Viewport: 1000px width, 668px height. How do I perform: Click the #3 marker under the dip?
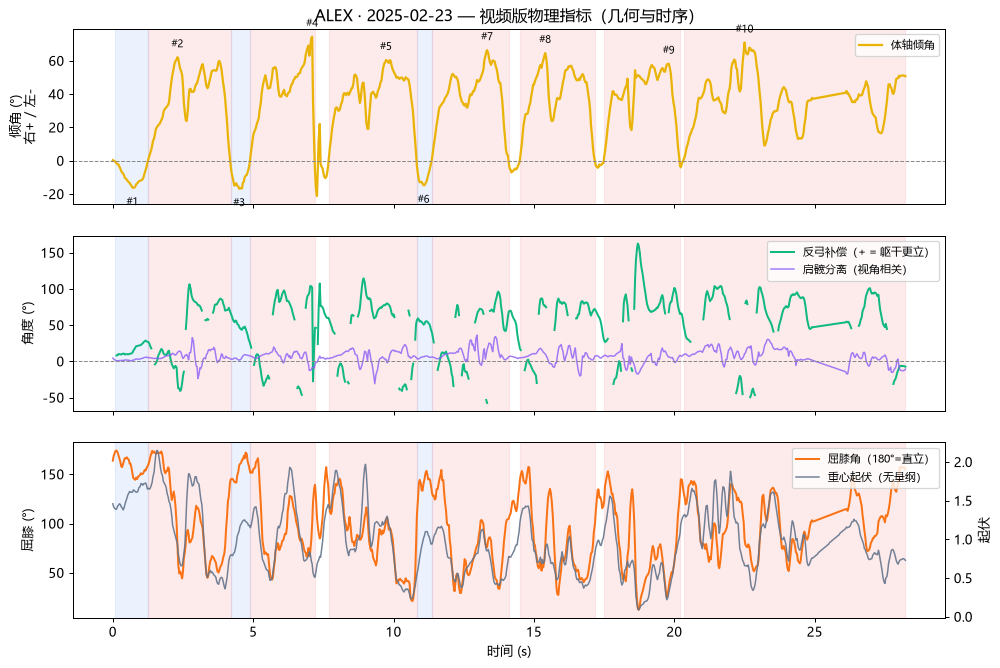tap(239, 202)
